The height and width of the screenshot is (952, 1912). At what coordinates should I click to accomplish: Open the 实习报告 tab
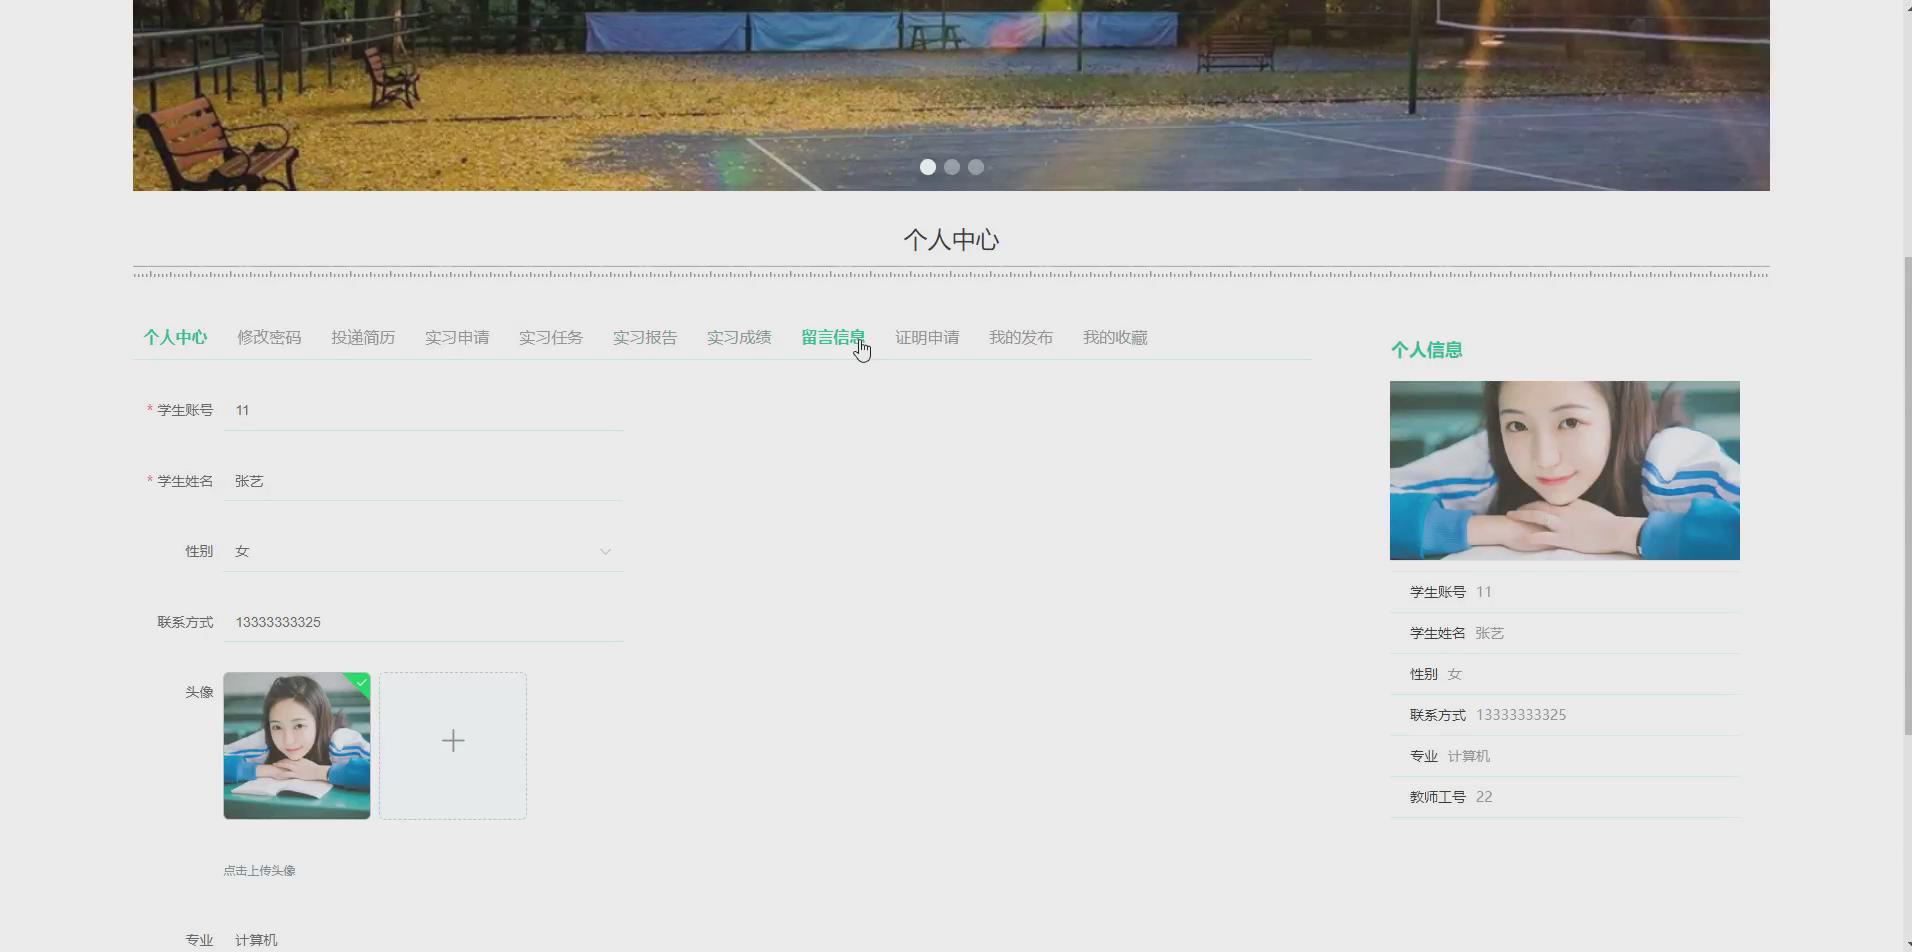pos(644,337)
